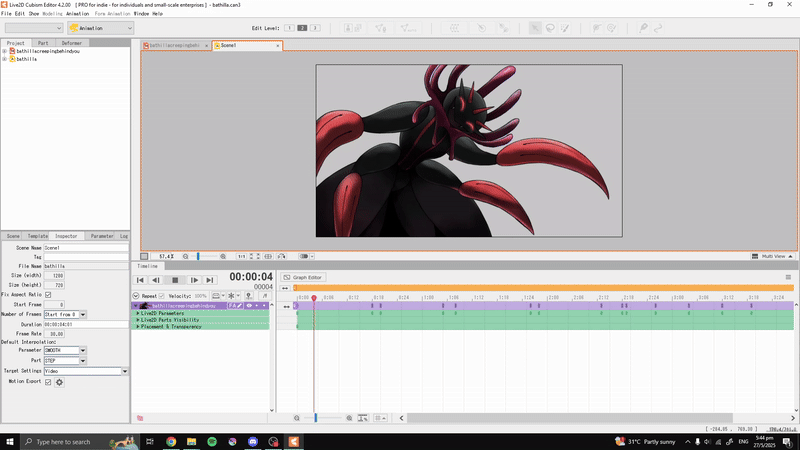This screenshot has width=800, height=450.
Task: Click the Frame Rate field
Action: click(54, 334)
